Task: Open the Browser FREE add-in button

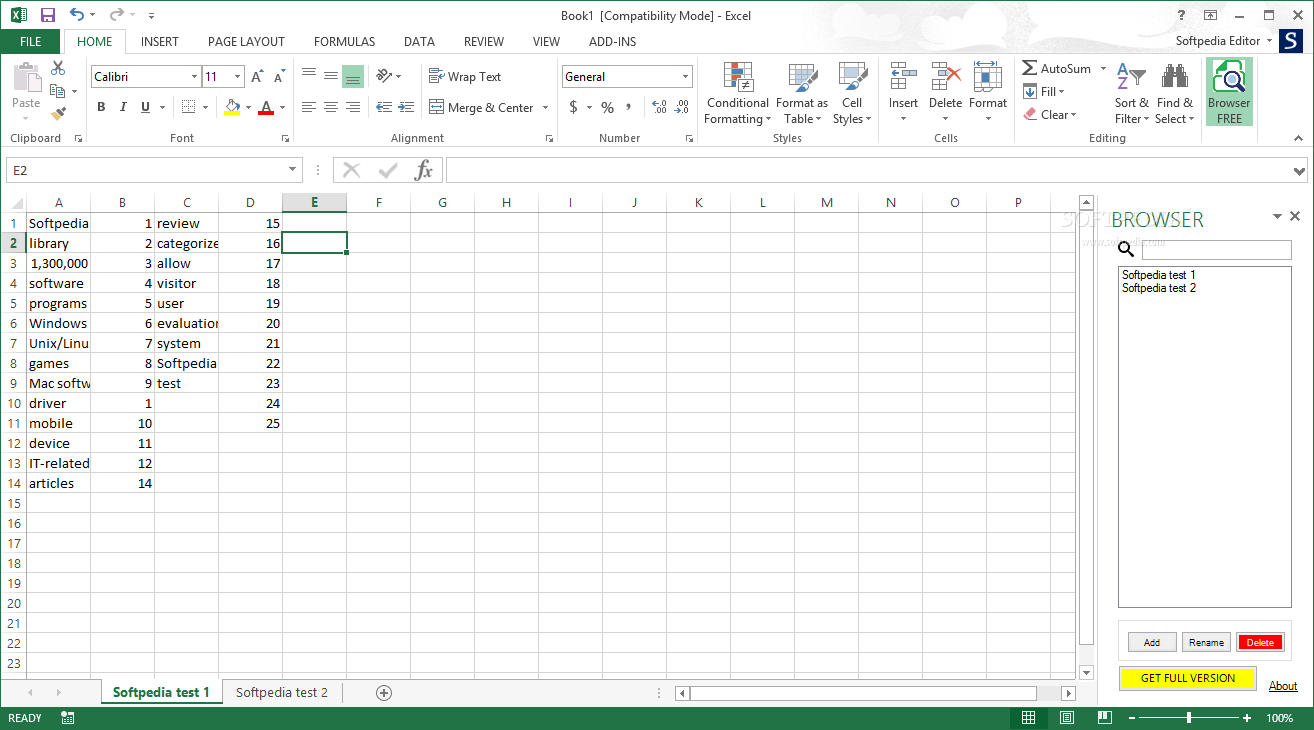Action: (1229, 92)
